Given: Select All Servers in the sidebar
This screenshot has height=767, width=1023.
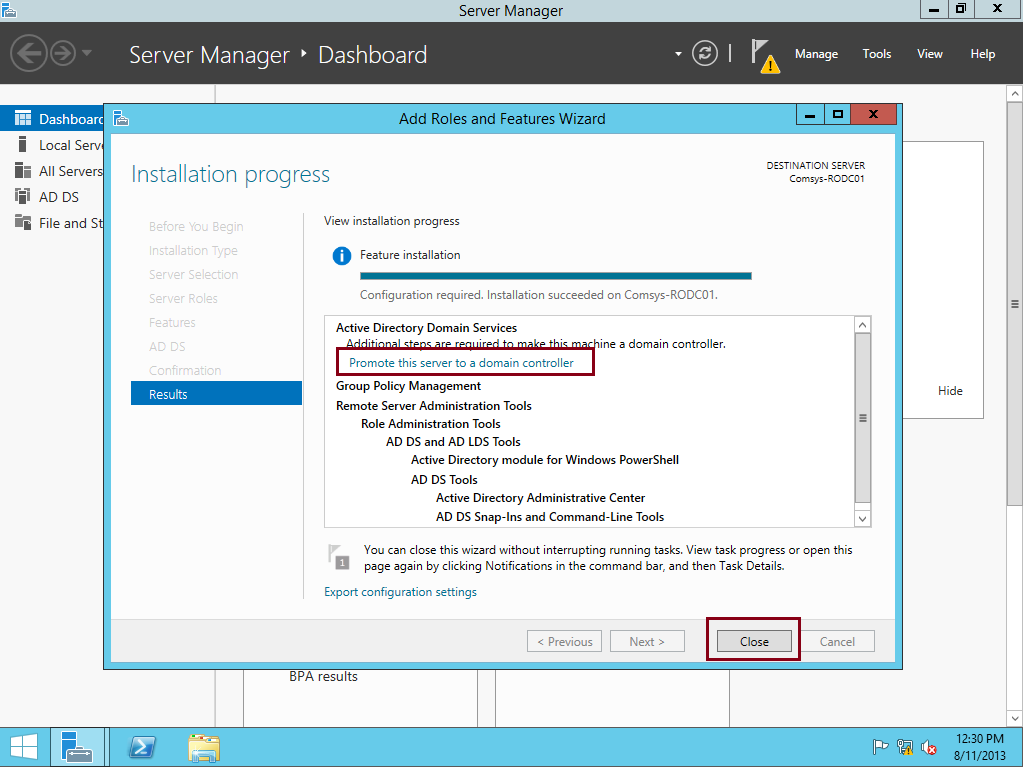Looking at the screenshot, I should 52,171.
